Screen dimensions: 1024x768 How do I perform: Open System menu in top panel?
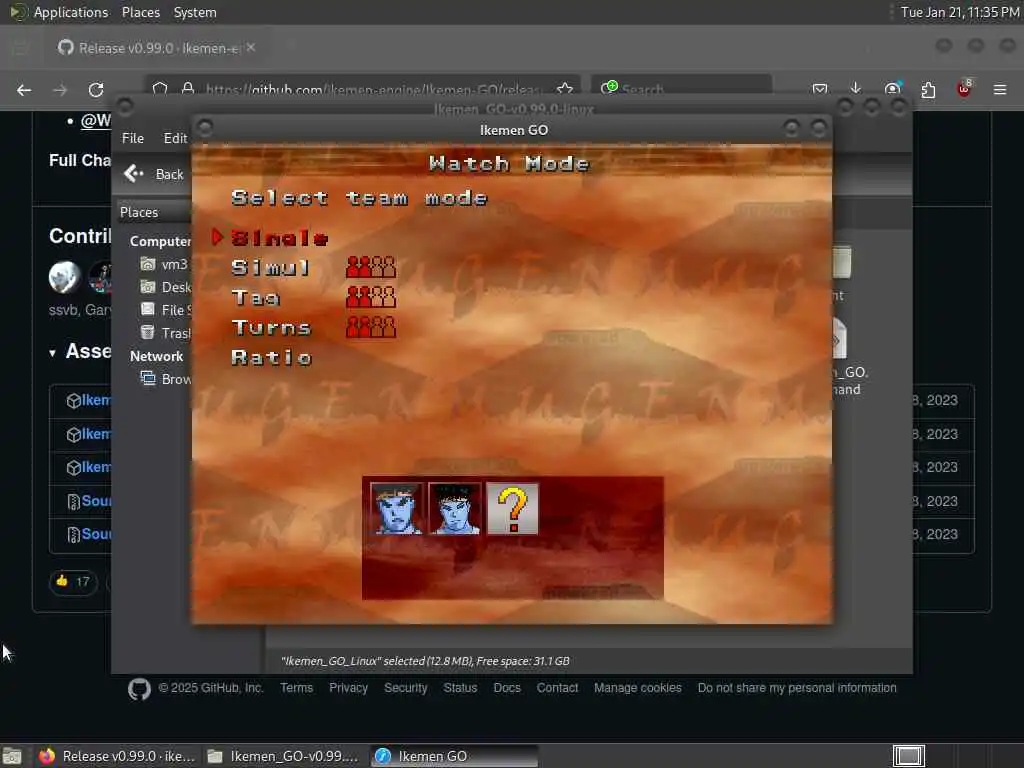point(195,12)
